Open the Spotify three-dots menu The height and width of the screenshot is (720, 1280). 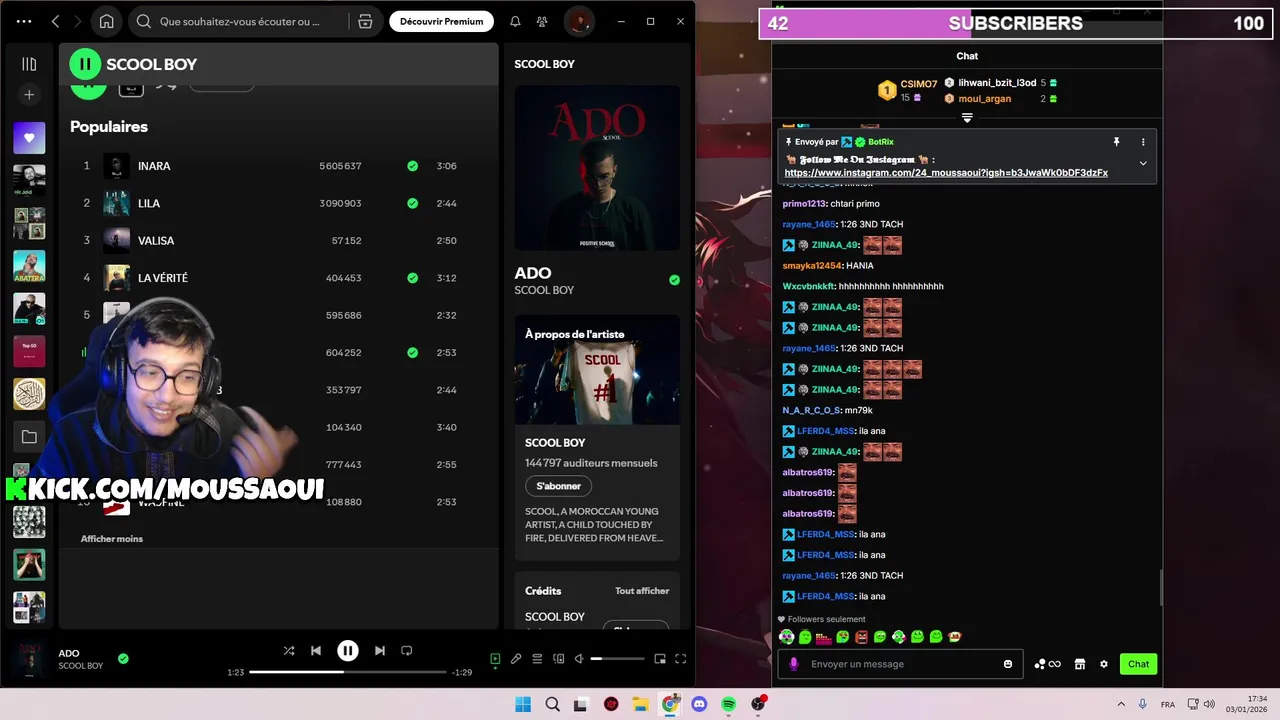point(24,21)
